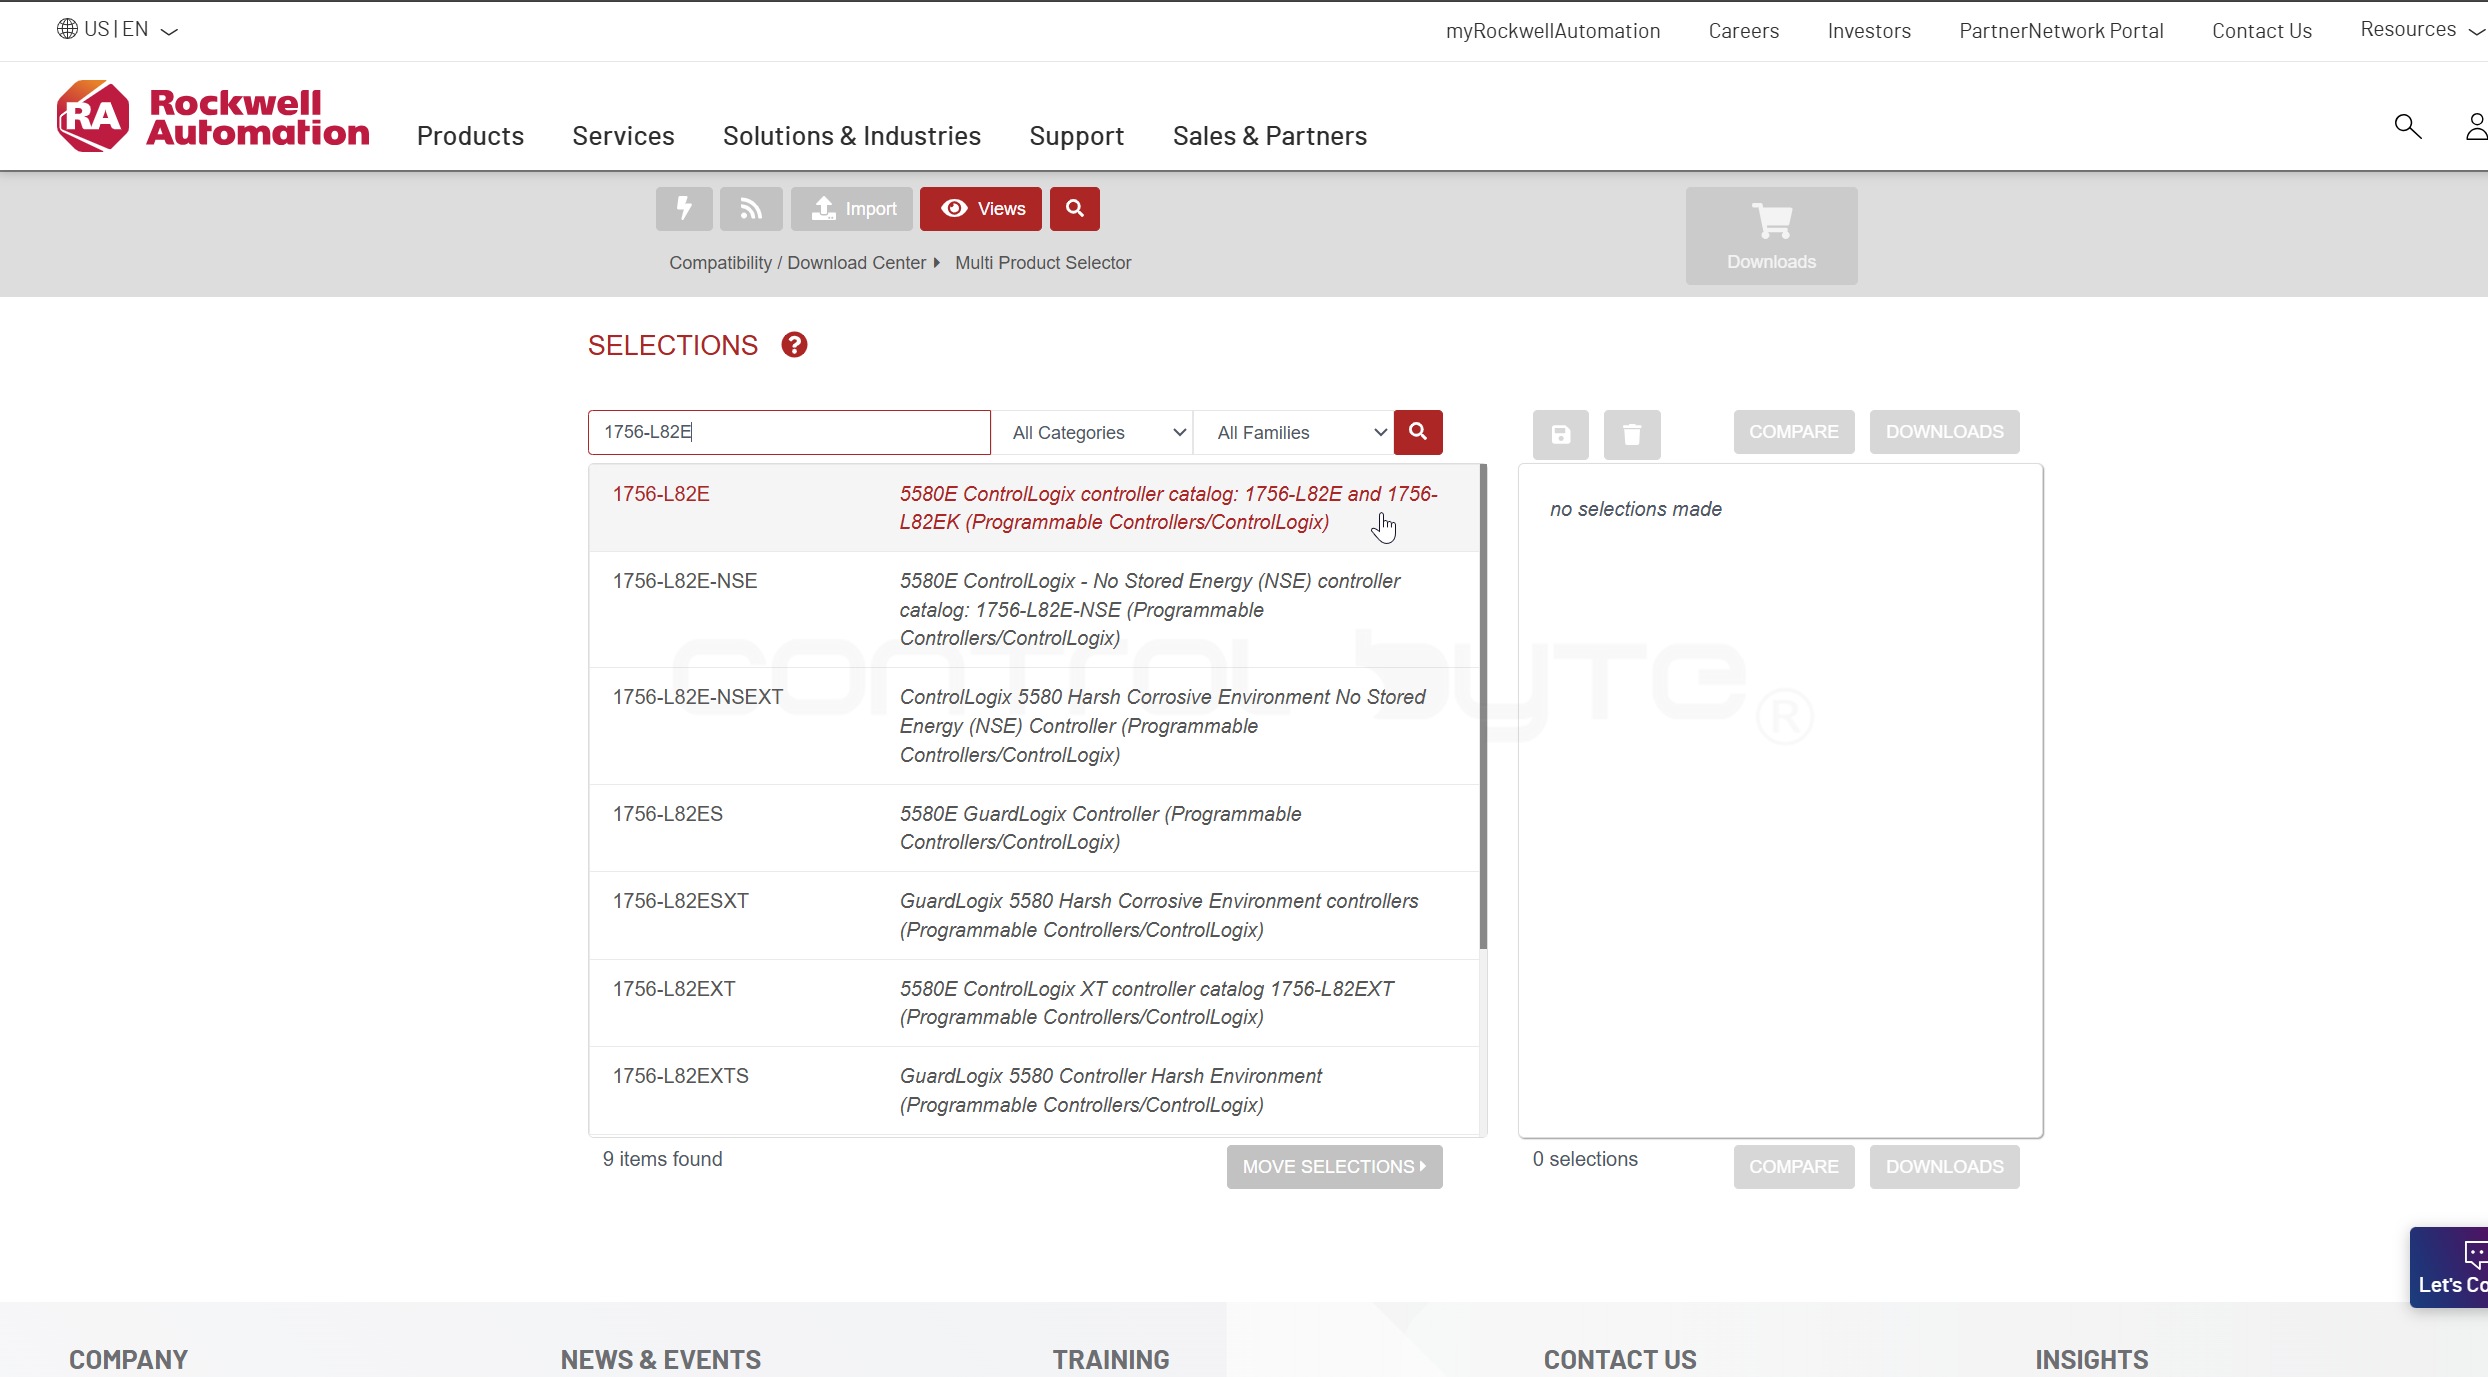Viewport: 2488px width, 1377px height.
Task: Click the save selections disk icon
Action: click(x=1561, y=434)
